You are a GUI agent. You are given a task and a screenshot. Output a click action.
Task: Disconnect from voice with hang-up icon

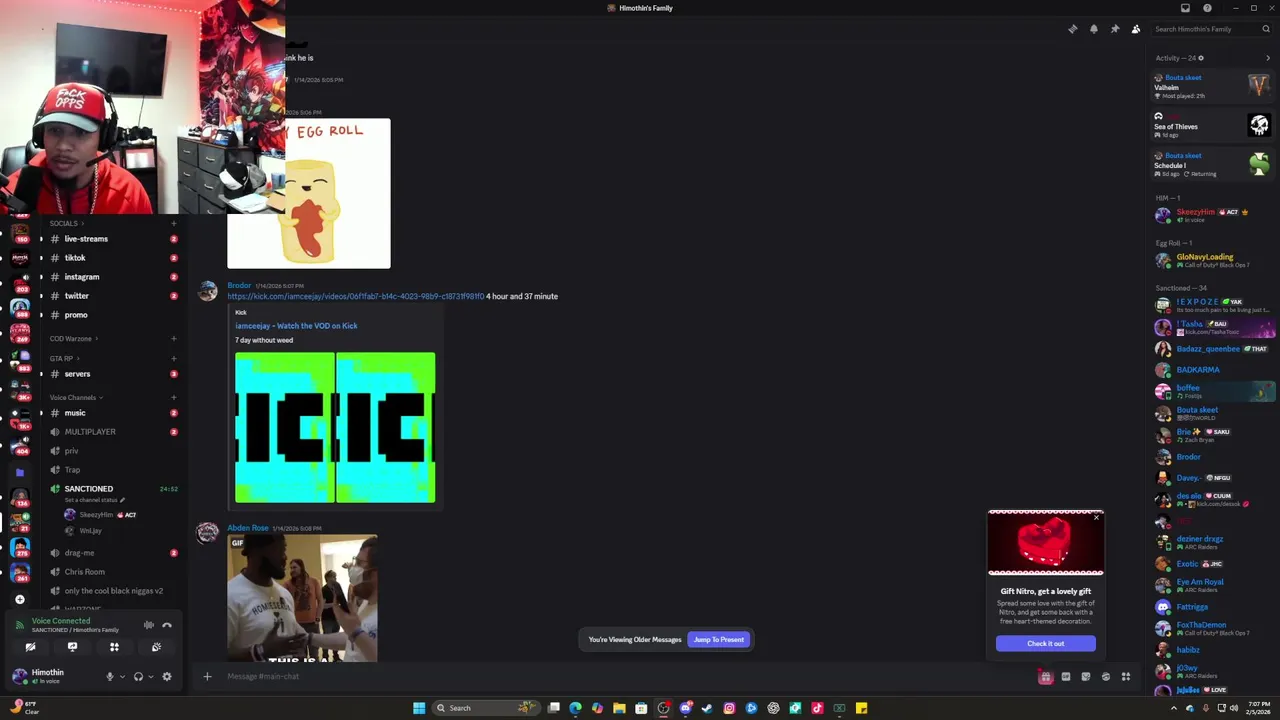pyautogui.click(x=167, y=625)
